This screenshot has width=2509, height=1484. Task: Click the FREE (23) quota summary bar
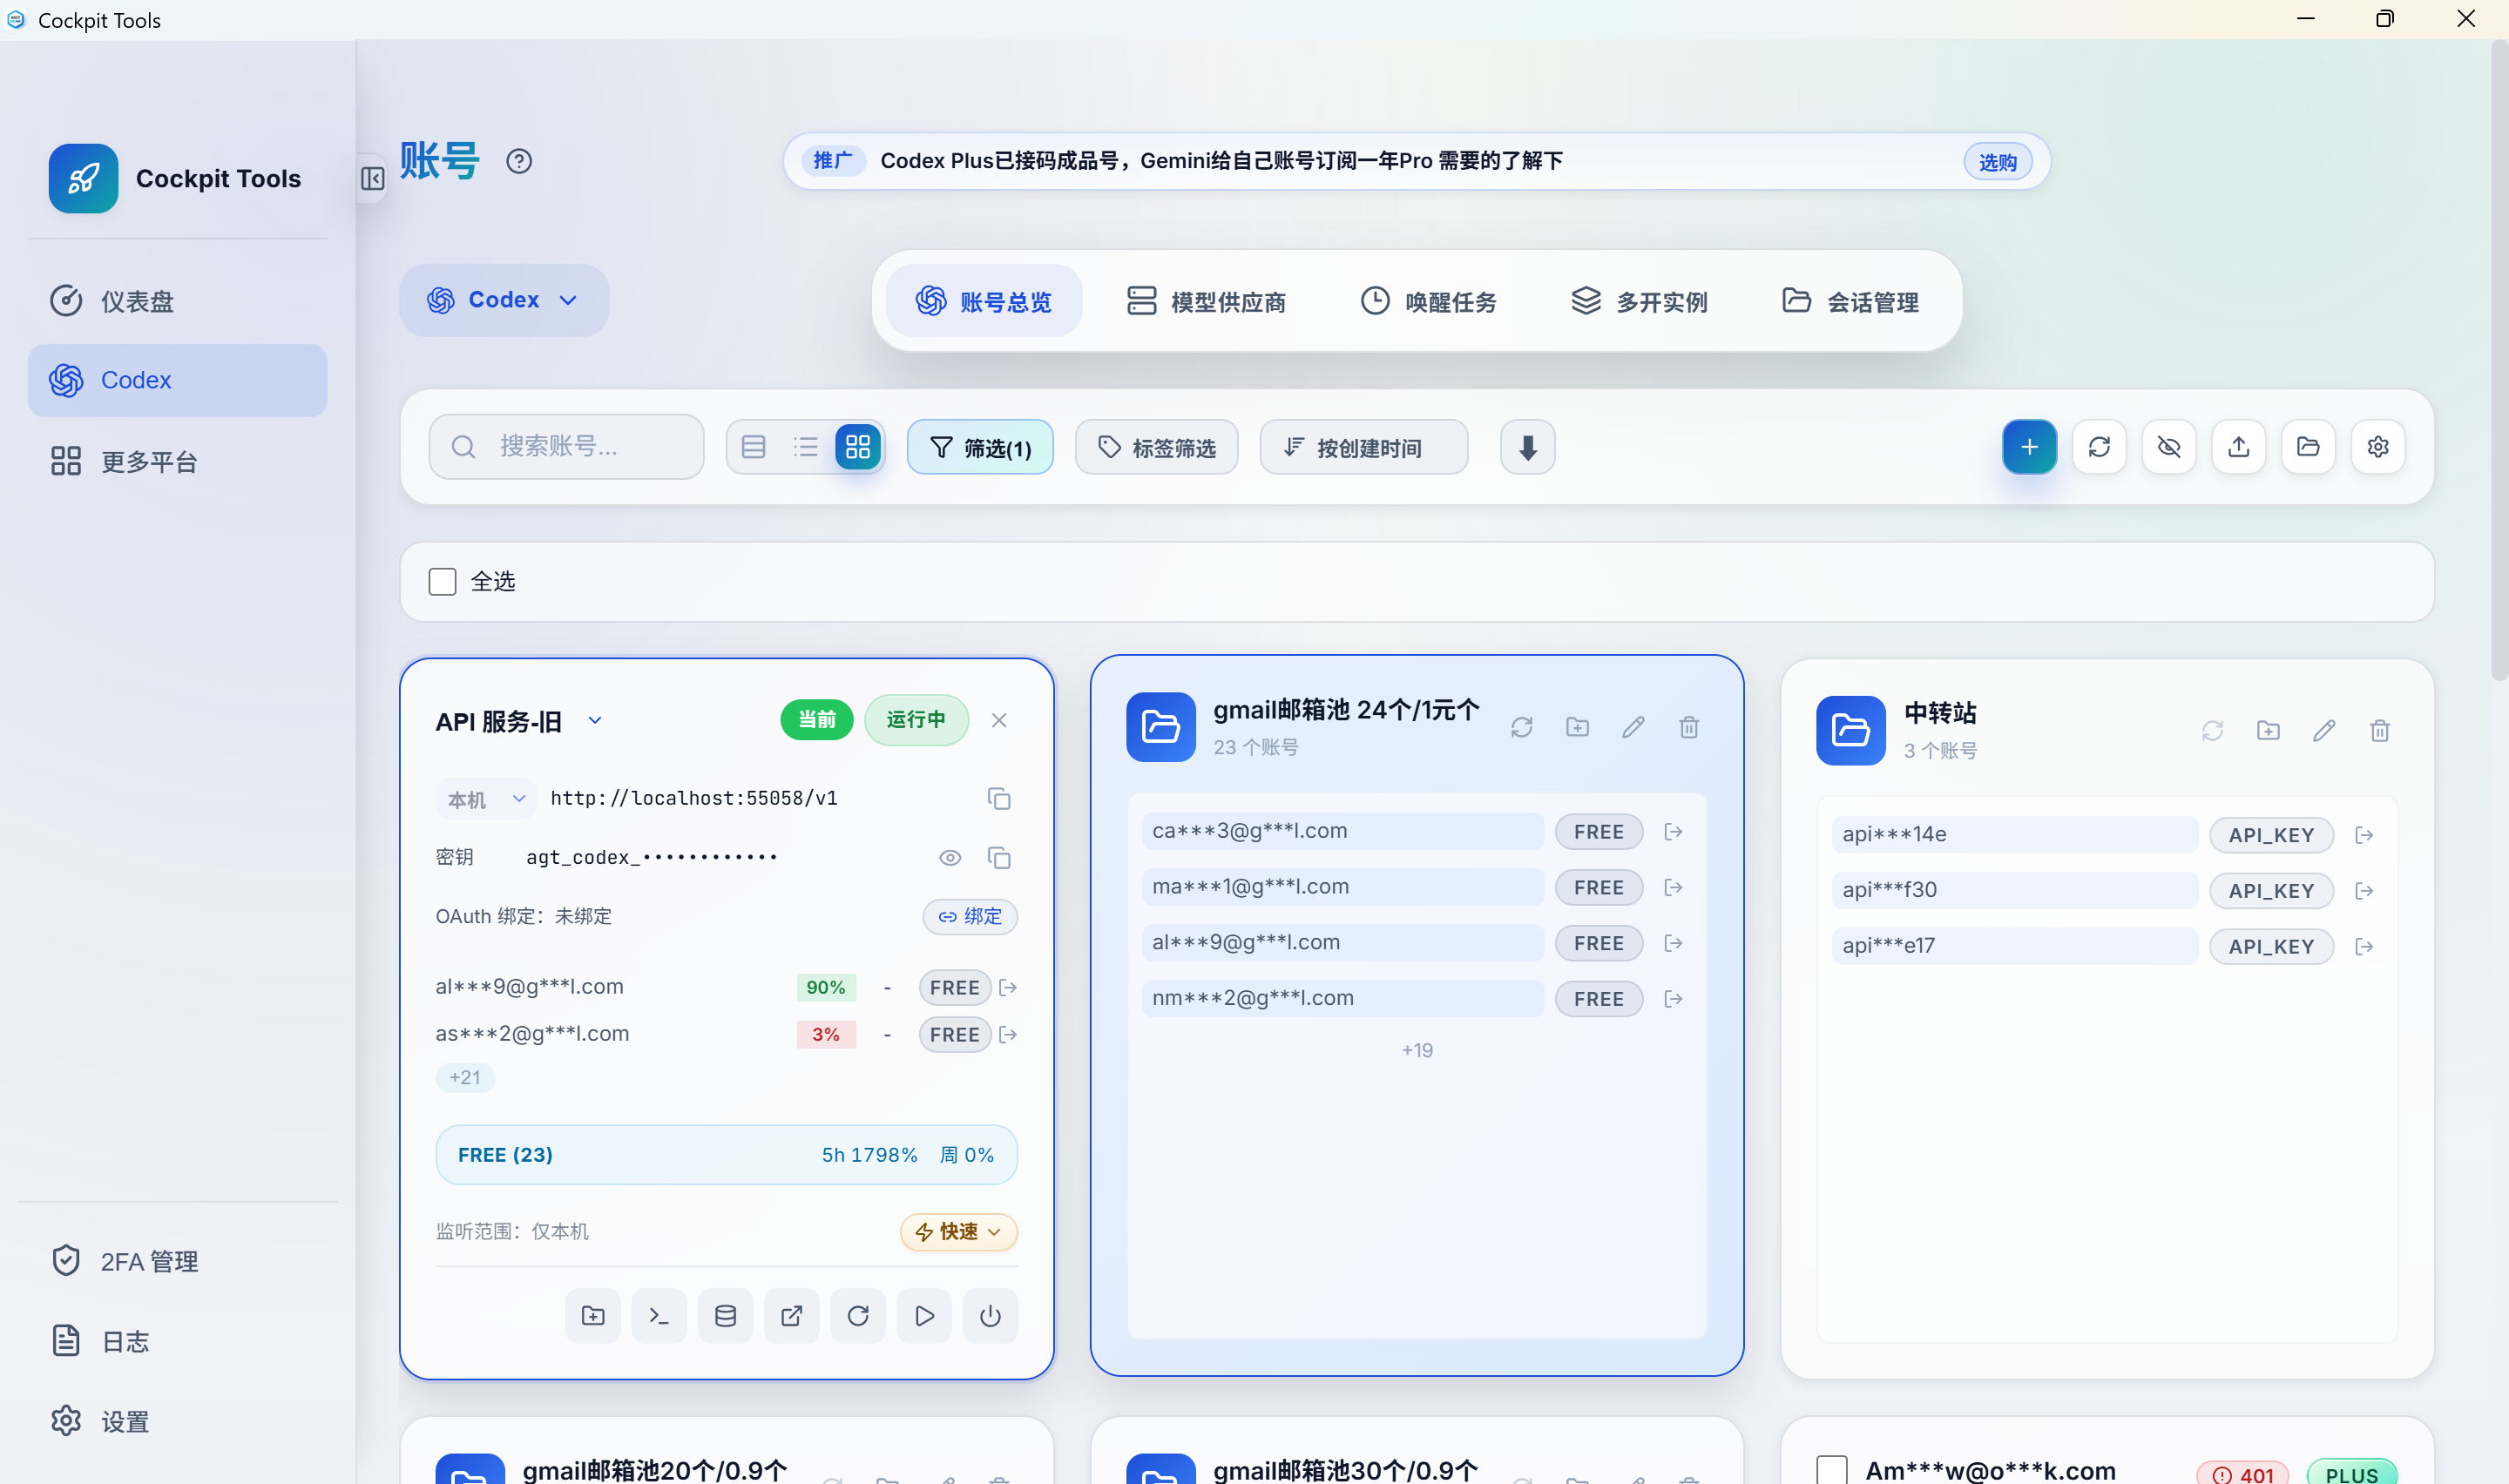(x=726, y=1155)
